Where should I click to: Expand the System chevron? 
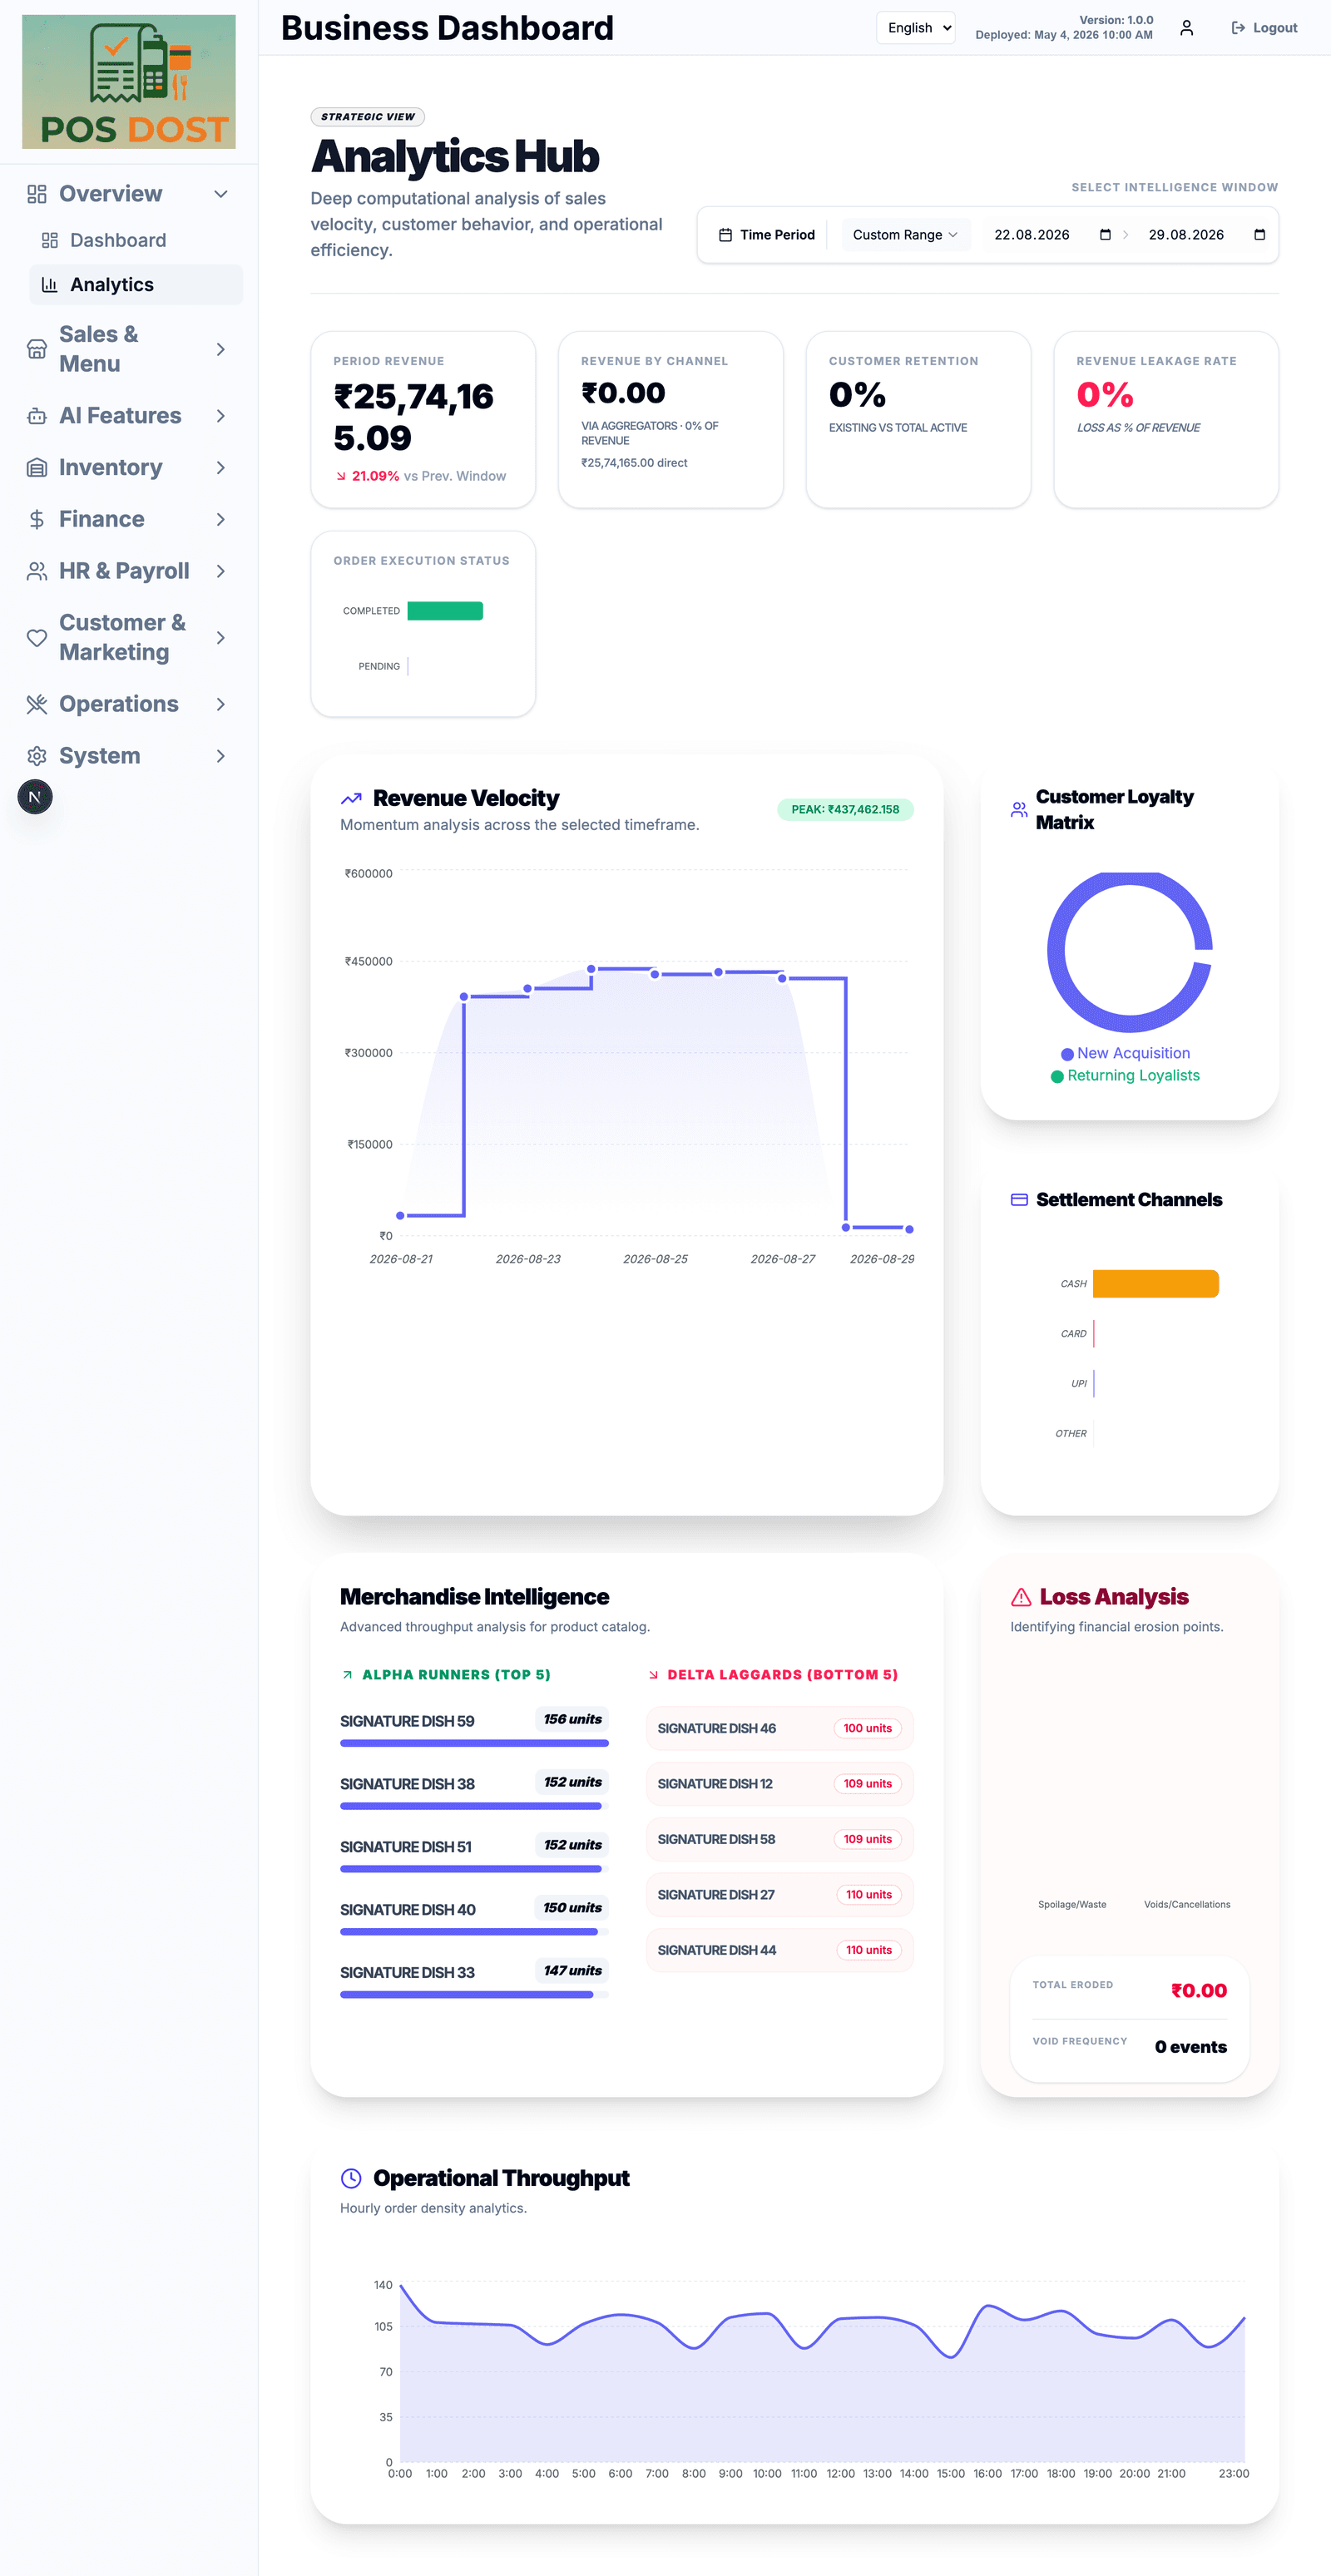(x=221, y=756)
